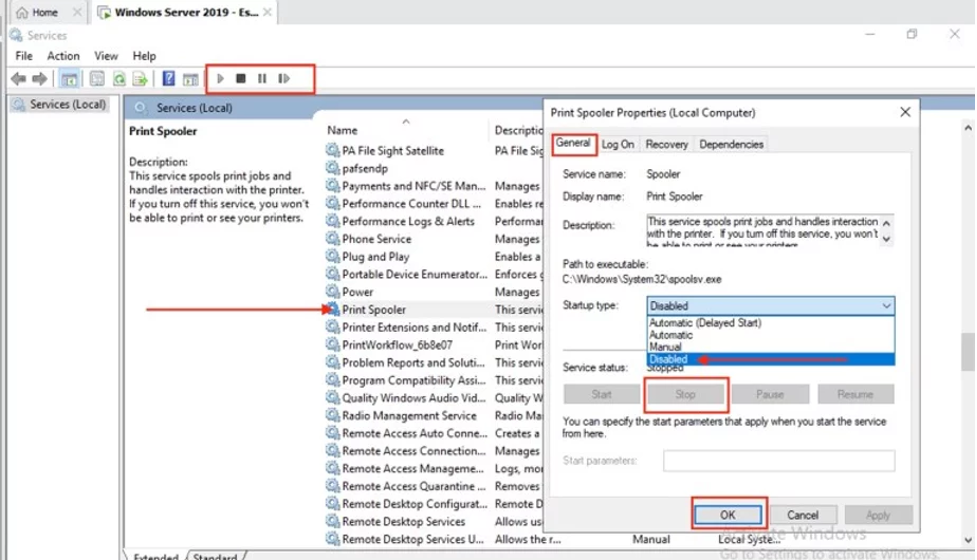977x560 pixels.
Task: Click the gear icon beside Radio Management Service
Action: point(333,415)
